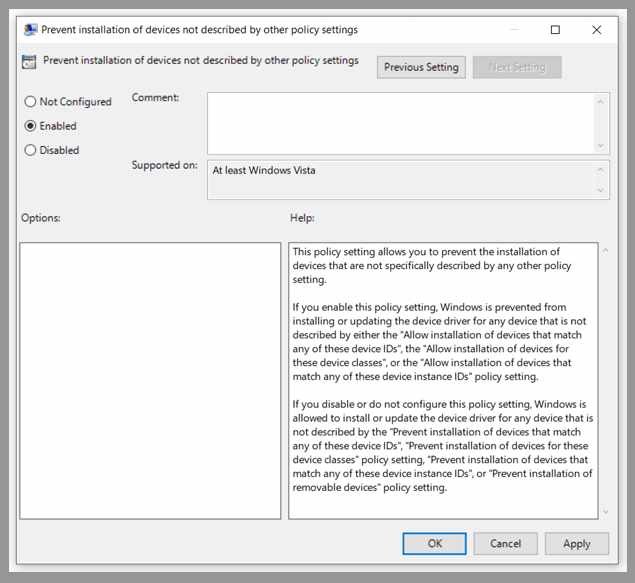Click the empty Options pane
This screenshot has height=583, width=635.
[150, 381]
